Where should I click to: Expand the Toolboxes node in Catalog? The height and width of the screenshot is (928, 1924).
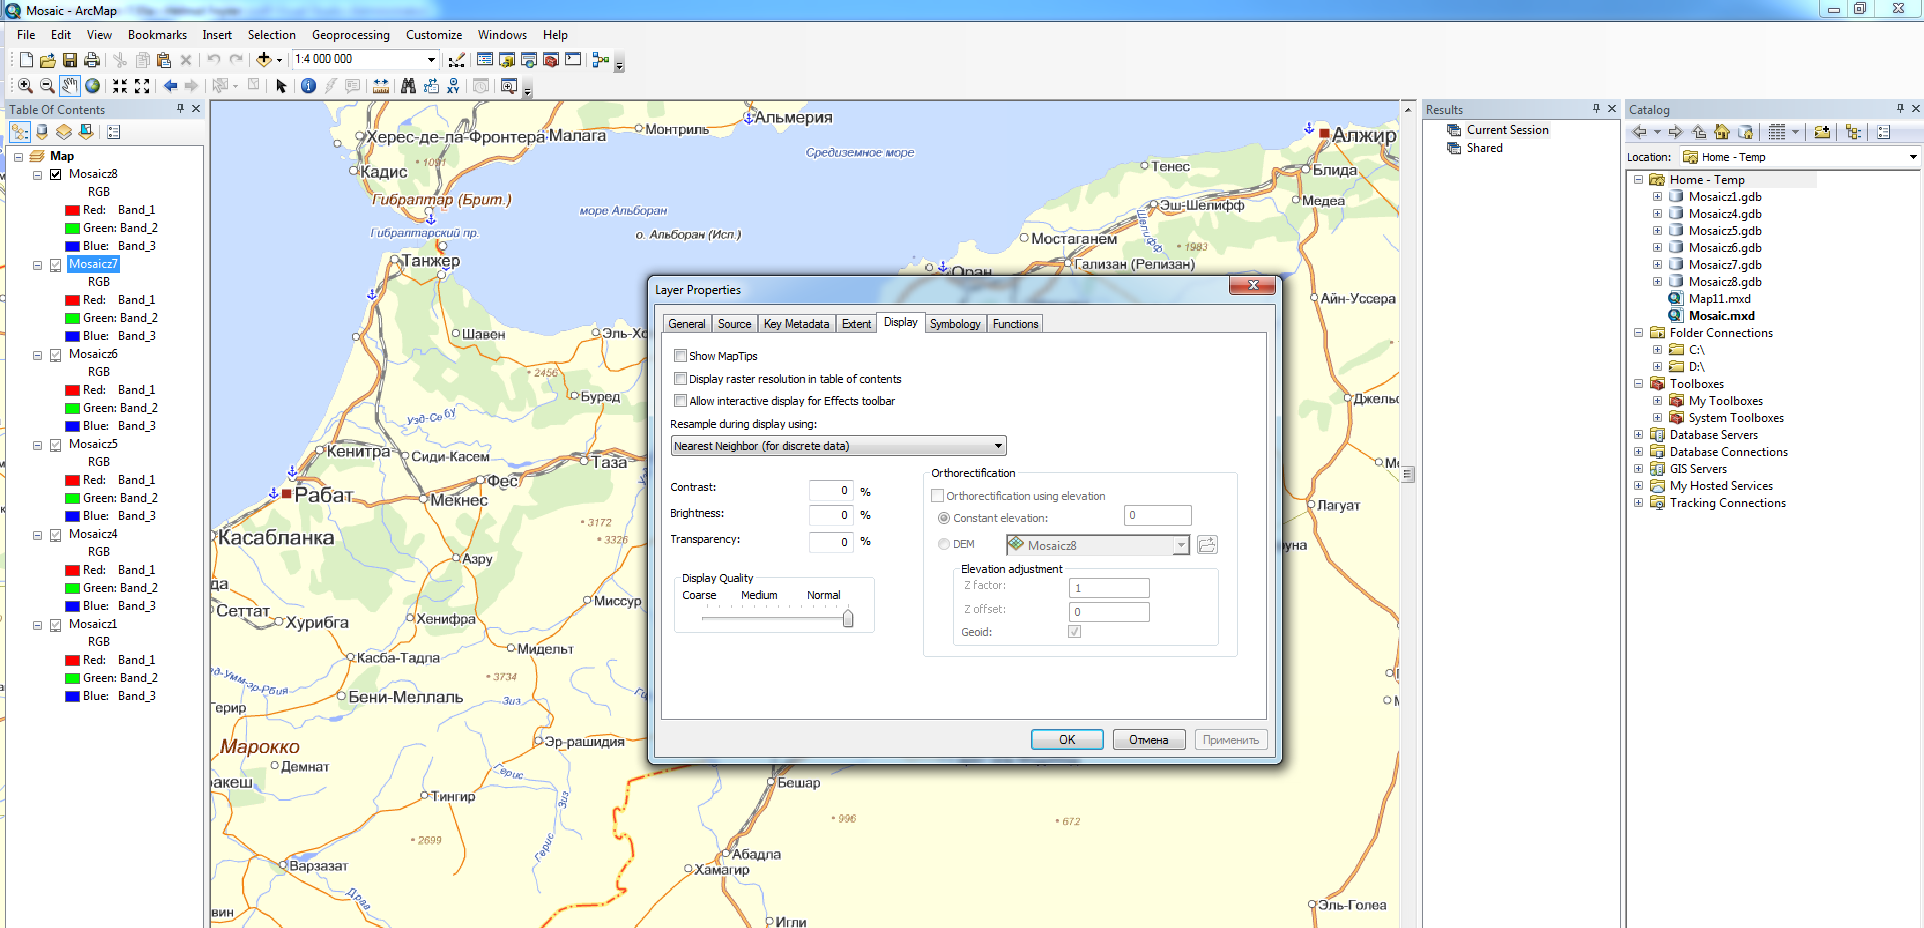point(1638,384)
